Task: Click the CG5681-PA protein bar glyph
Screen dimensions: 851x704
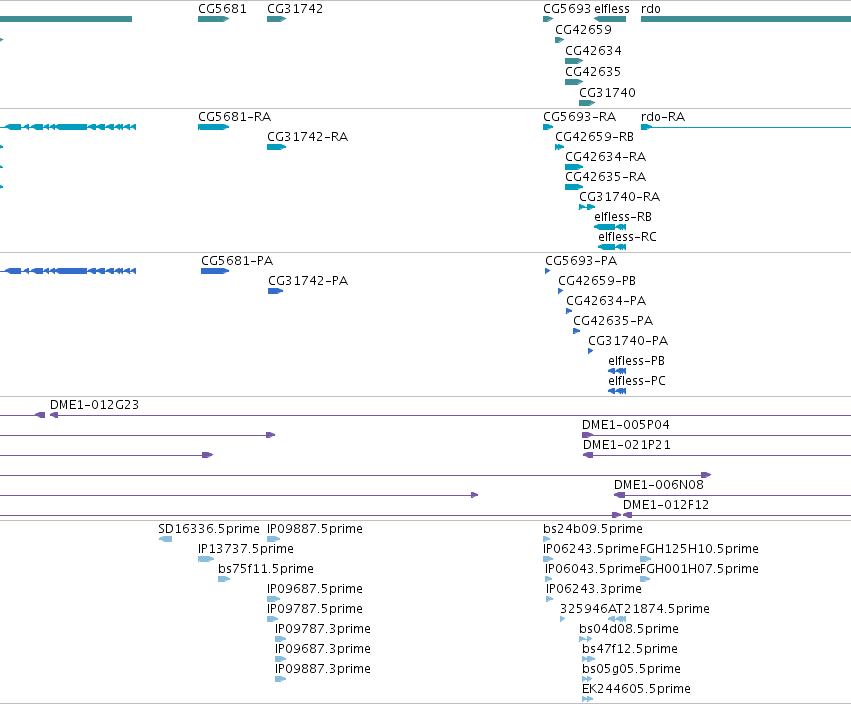Action: click(215, 271)
